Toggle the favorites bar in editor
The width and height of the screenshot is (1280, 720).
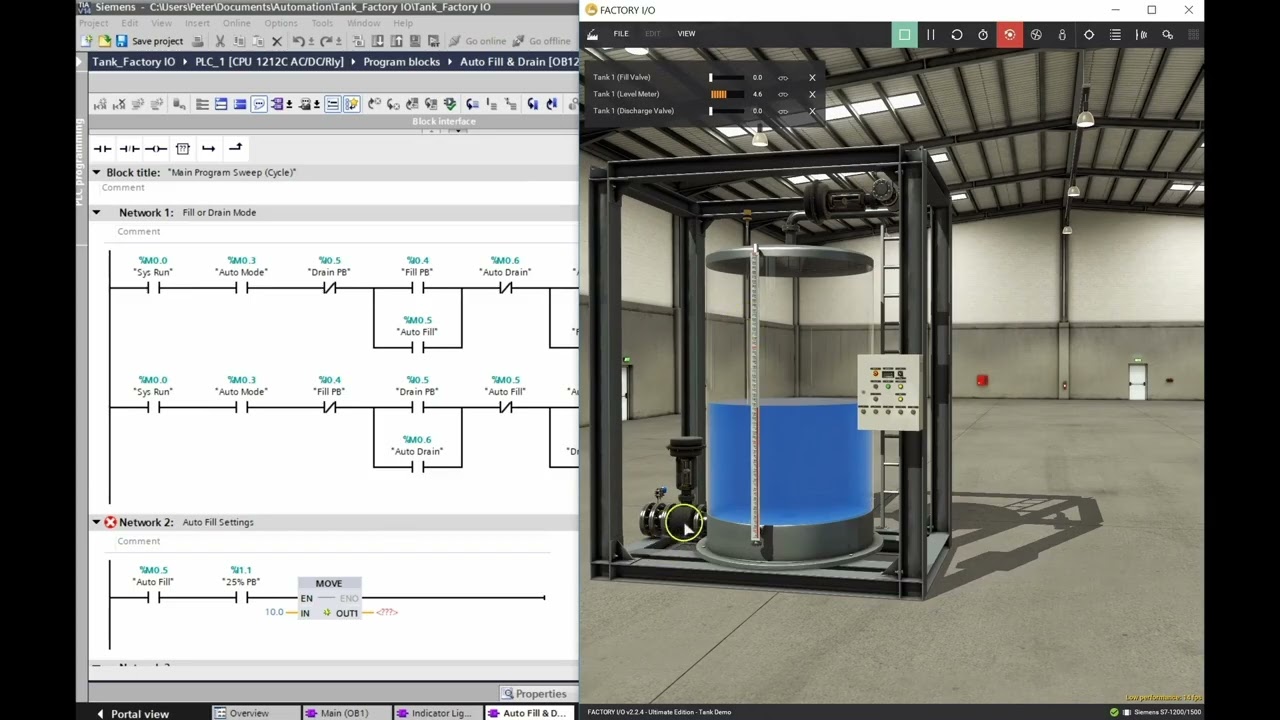point(352,104)
